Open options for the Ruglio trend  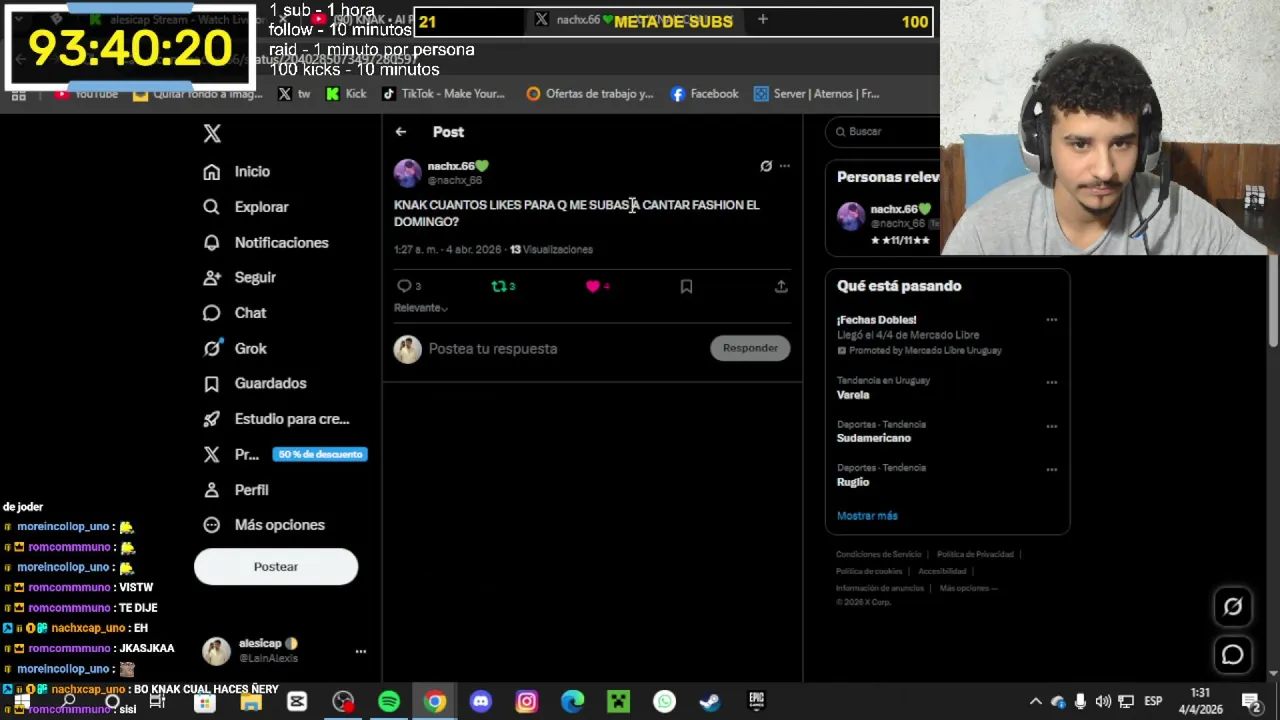[1051, 469]
